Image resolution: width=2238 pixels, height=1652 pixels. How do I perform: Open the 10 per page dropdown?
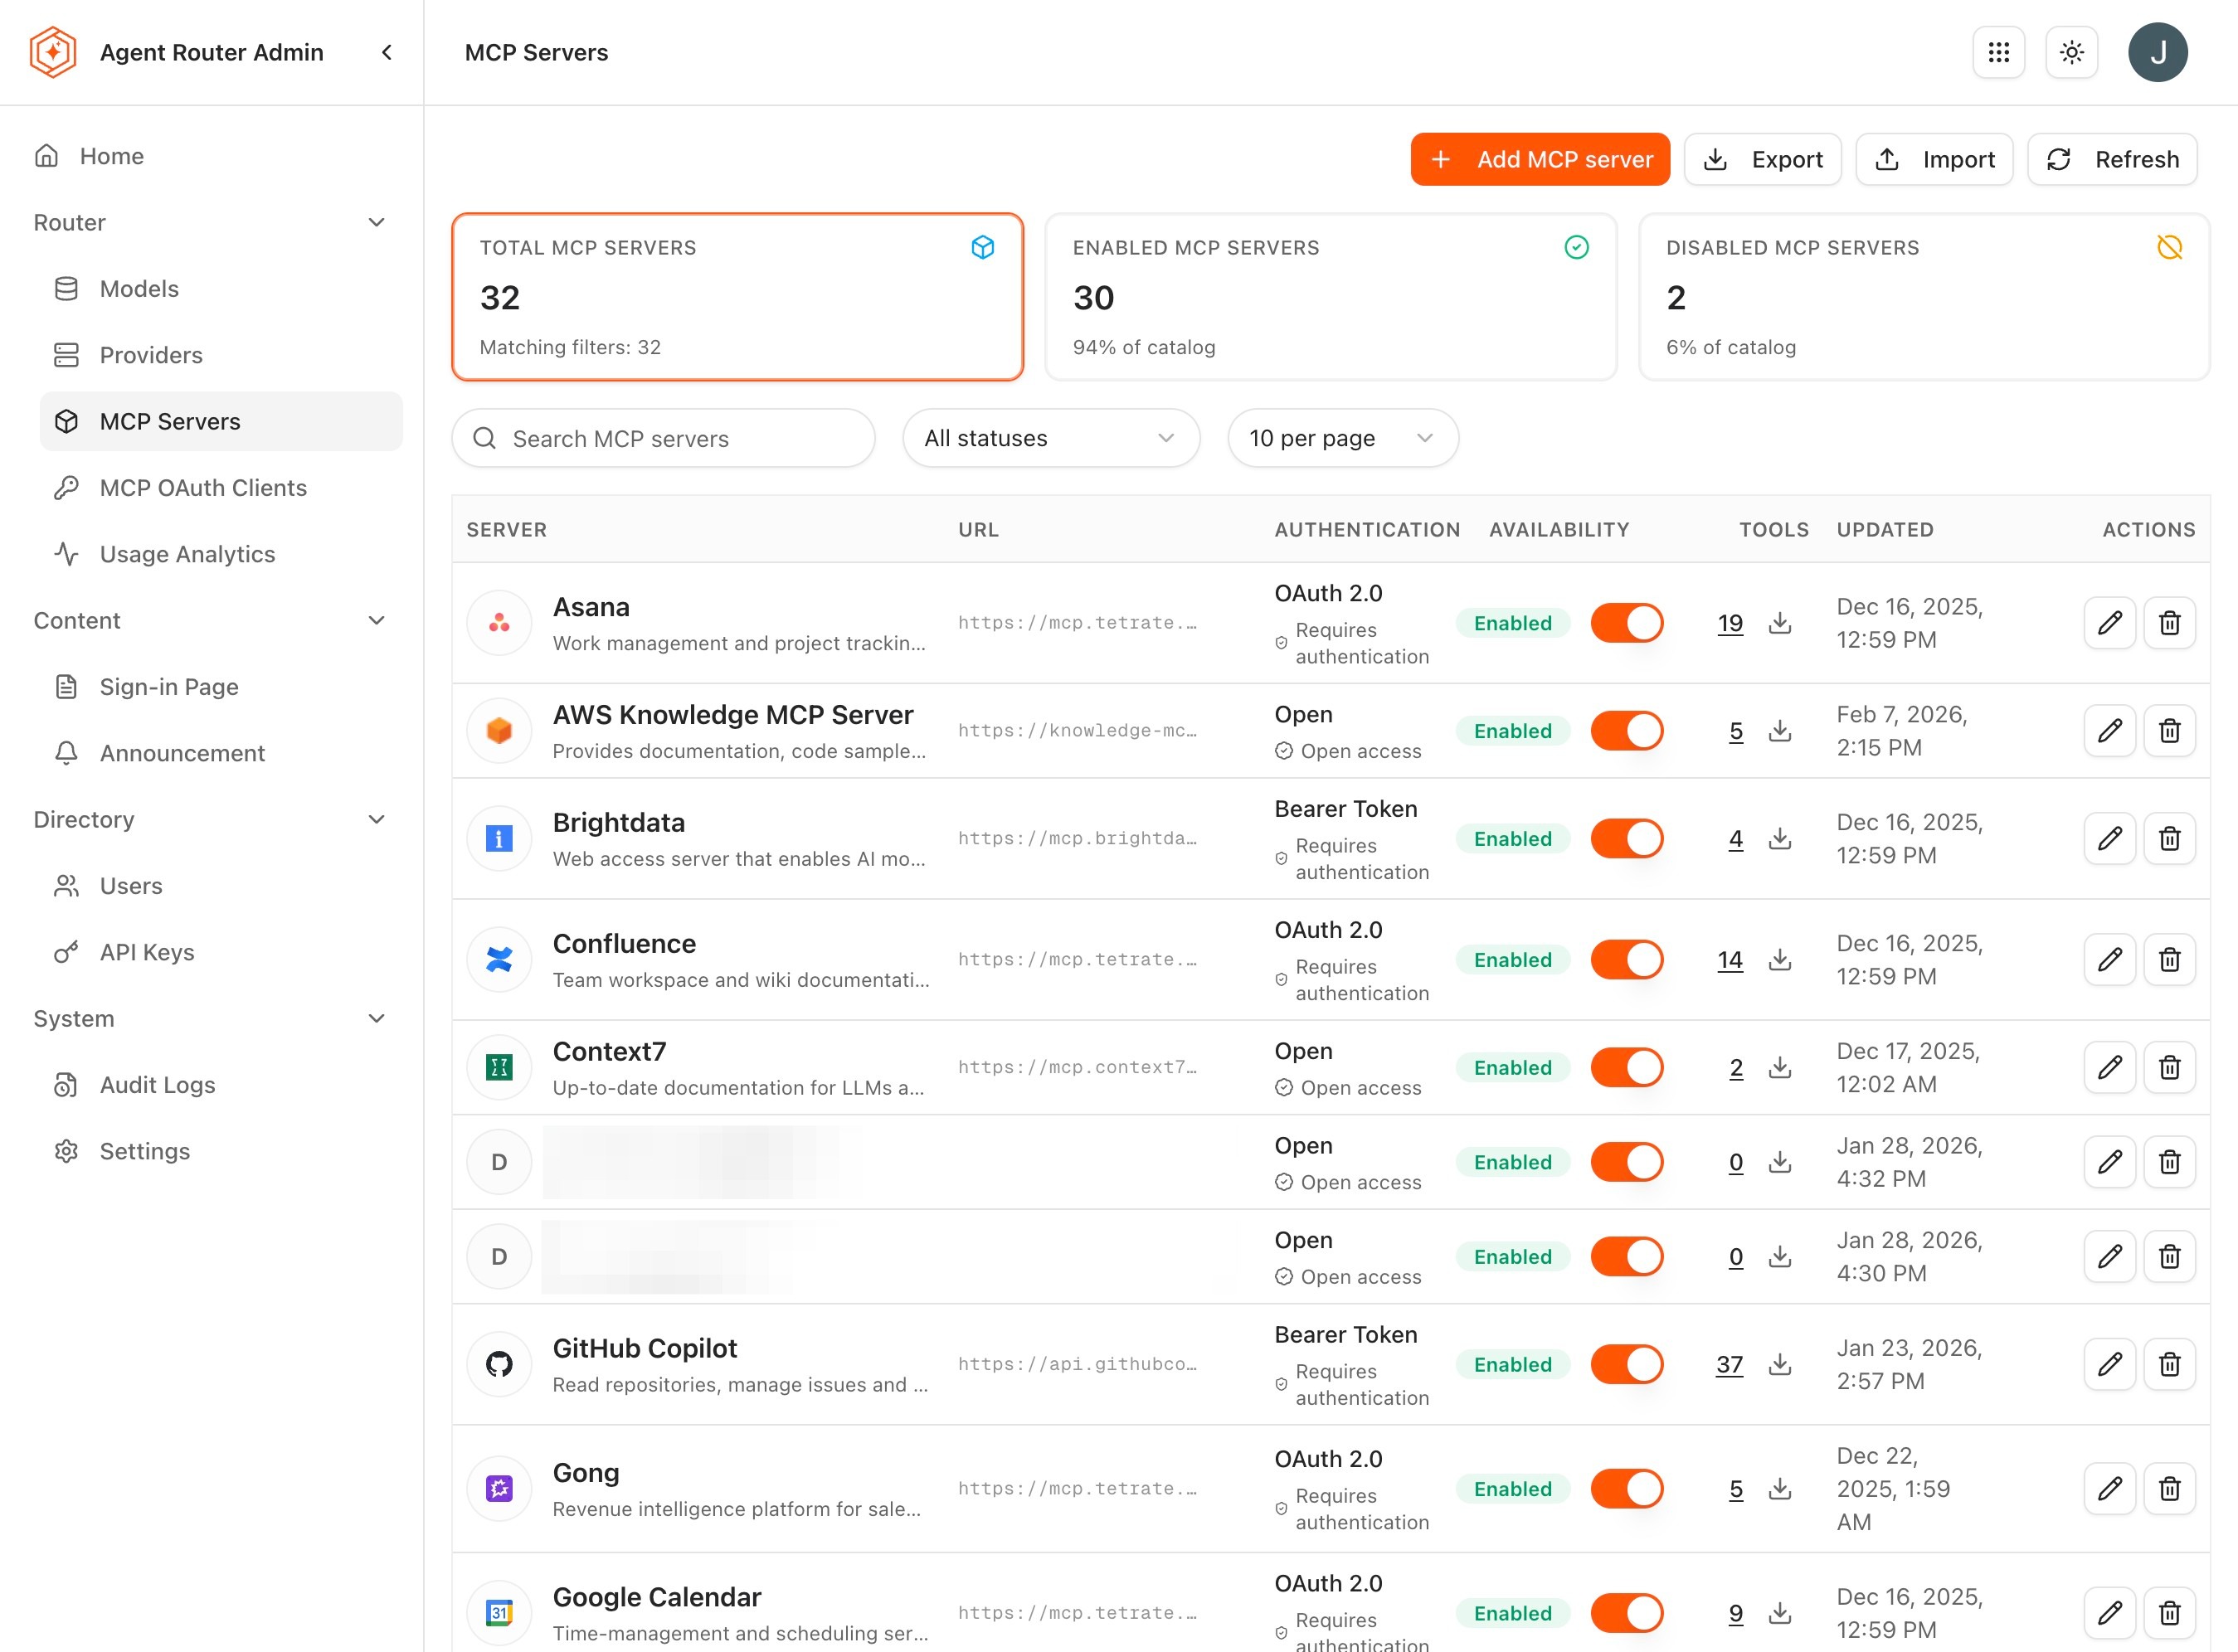[1342, 439]
